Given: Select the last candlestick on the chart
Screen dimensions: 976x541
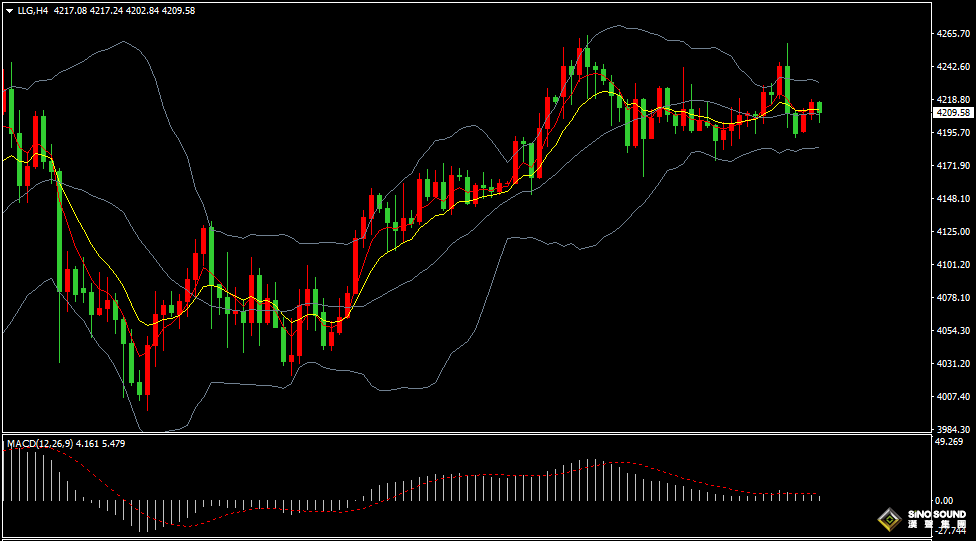Looking at the screenshot, I should click(x=819, y=108).
